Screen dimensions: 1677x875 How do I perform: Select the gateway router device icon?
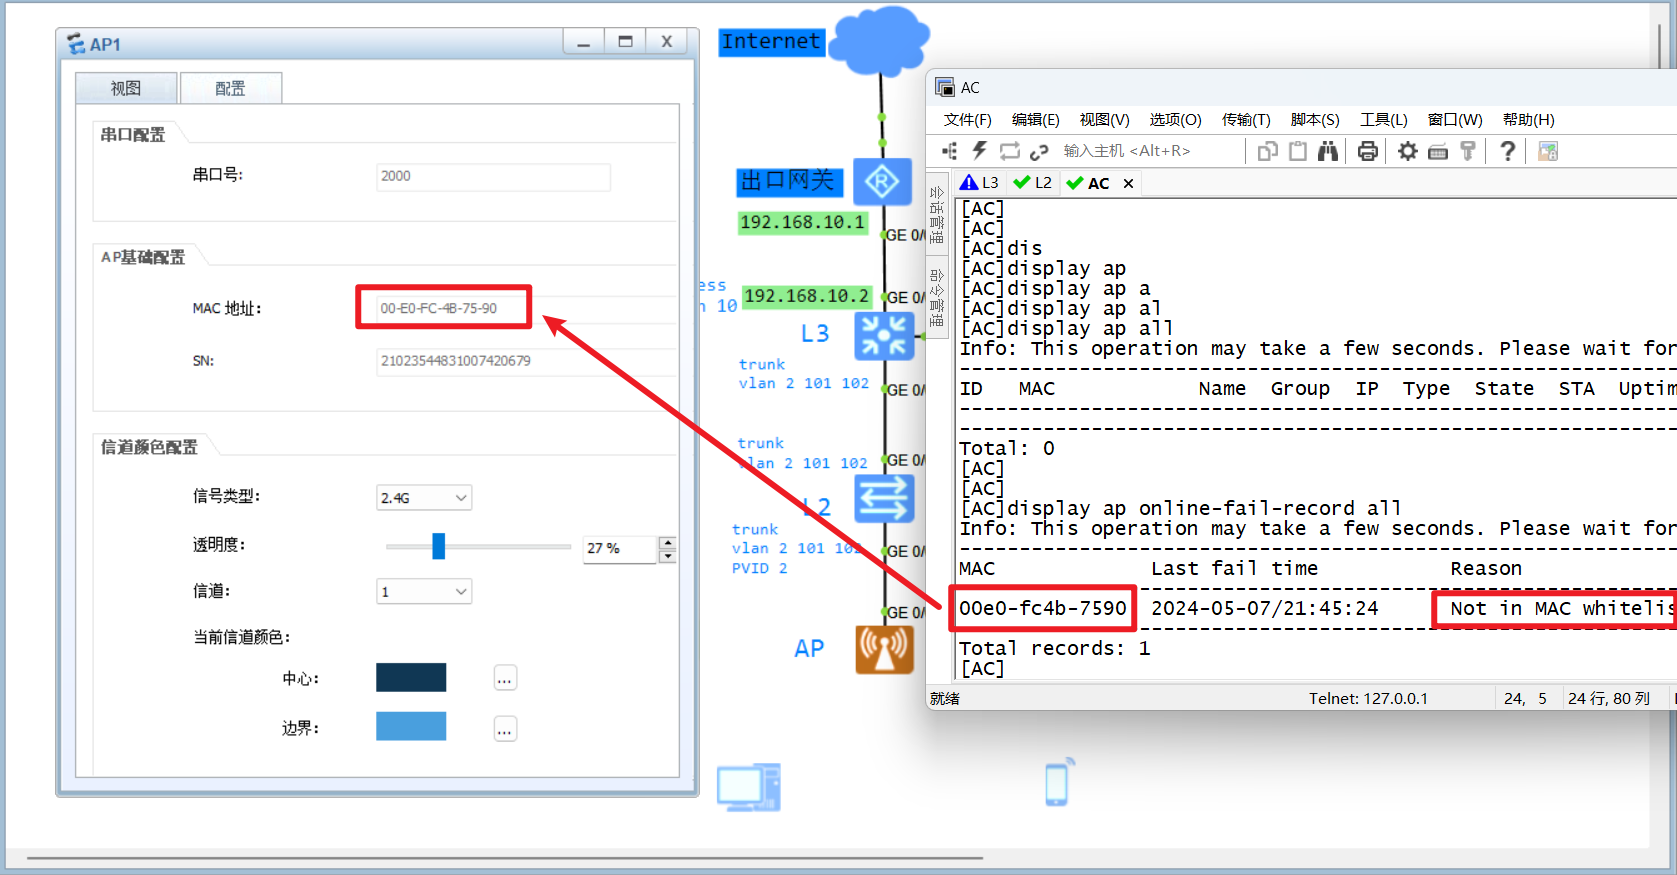tap(882, 182)
